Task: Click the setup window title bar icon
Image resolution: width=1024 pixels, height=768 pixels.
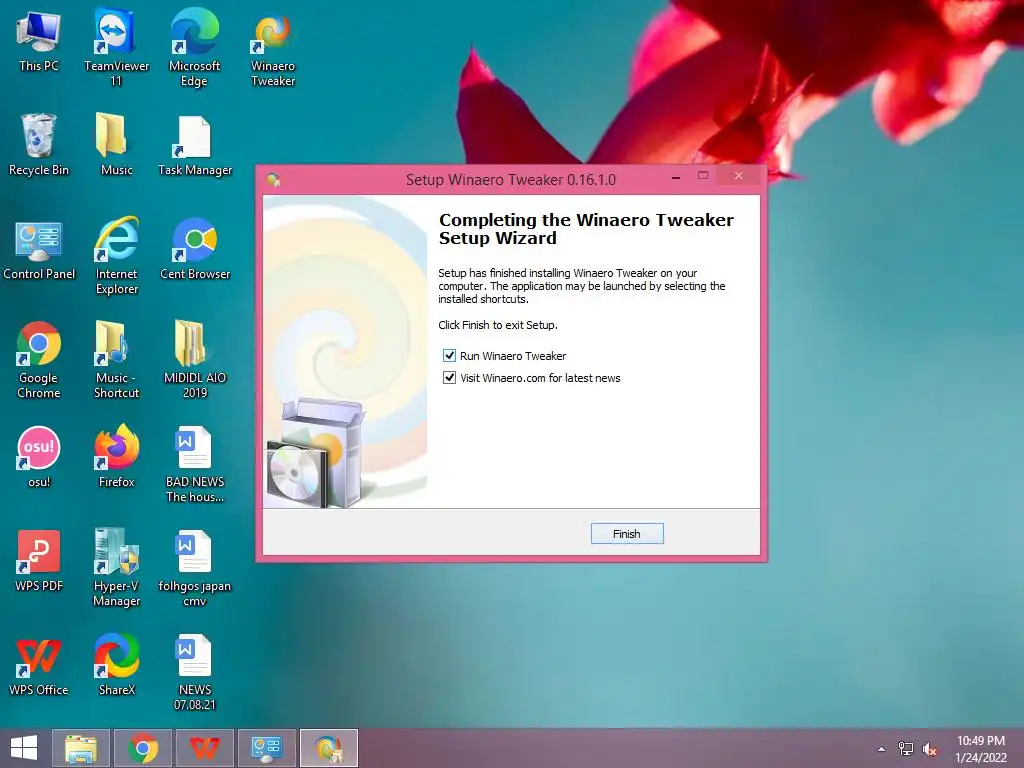Action: (x=273, y=180)
